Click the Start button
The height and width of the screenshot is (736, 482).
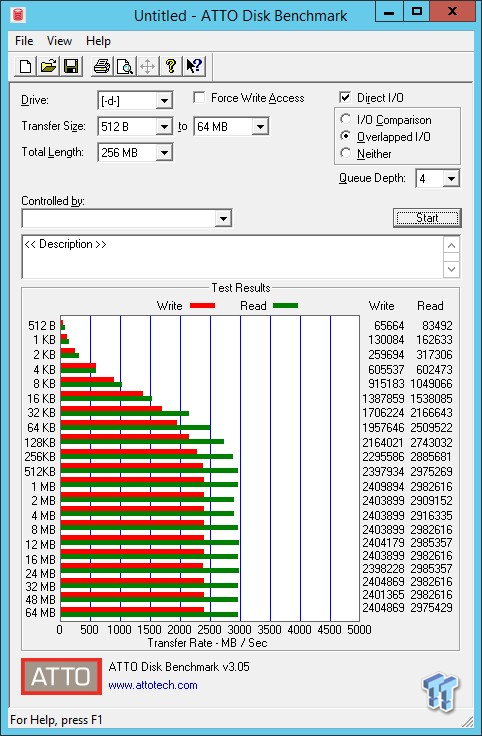[x=427, y=218]
